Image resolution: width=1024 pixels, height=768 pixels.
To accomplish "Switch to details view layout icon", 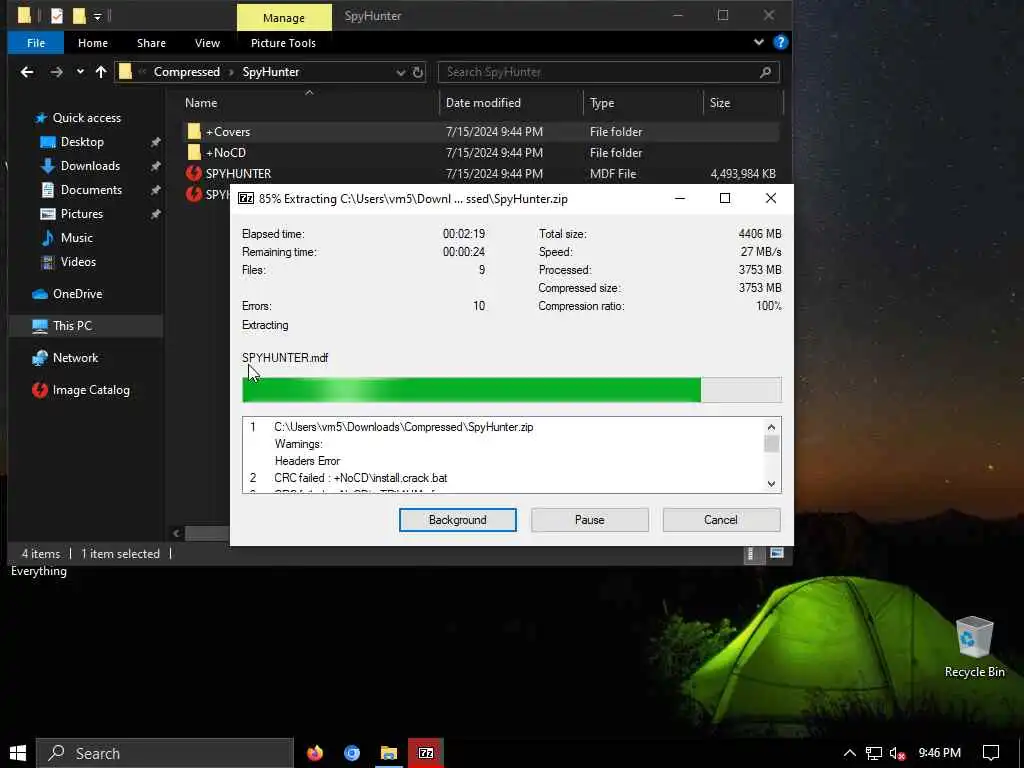I will pos(751,554).
